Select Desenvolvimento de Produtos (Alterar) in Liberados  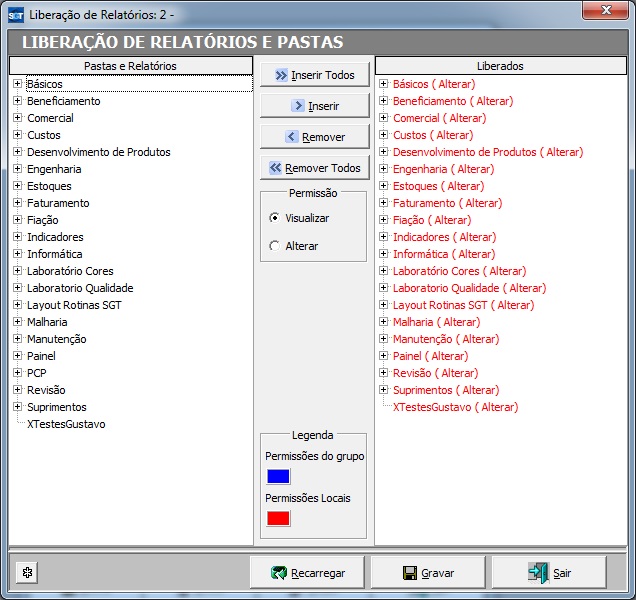[x=488, y=152]
